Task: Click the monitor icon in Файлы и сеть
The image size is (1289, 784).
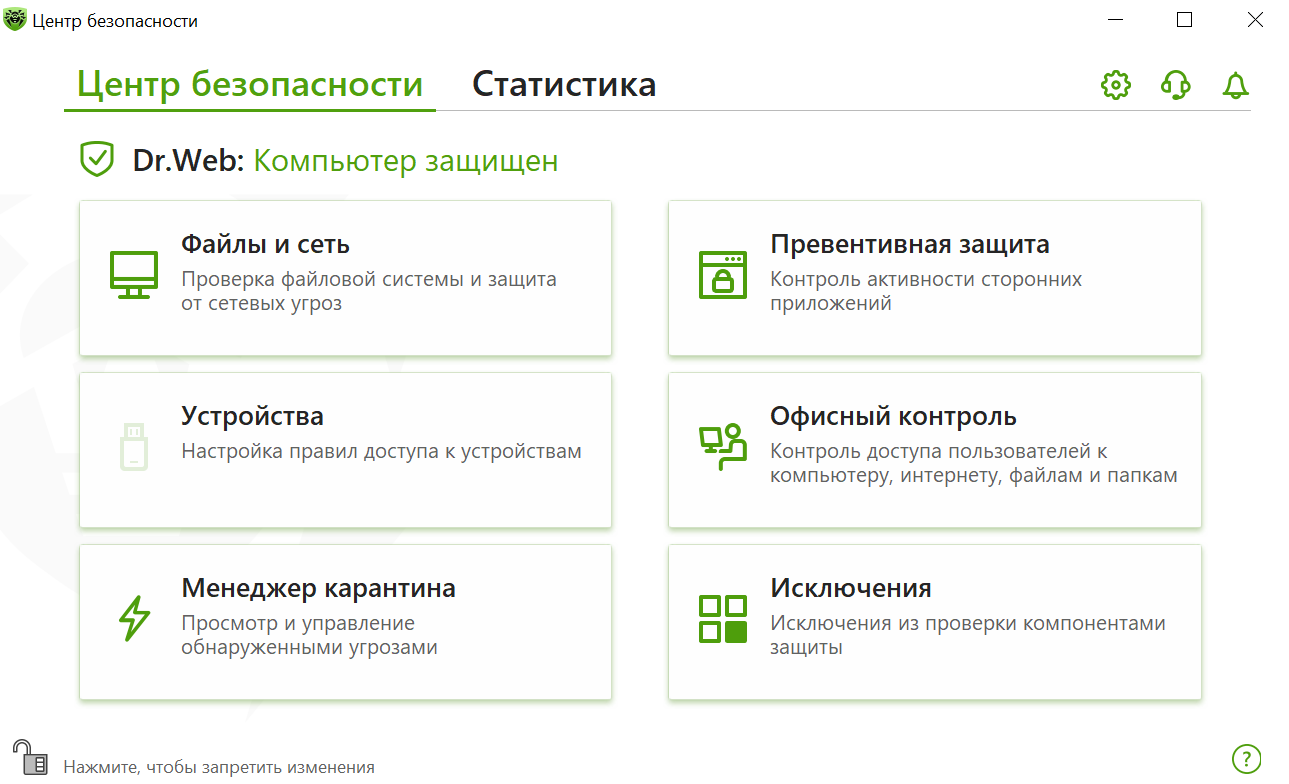Action: pyautogui.click(x=133, y=275)
